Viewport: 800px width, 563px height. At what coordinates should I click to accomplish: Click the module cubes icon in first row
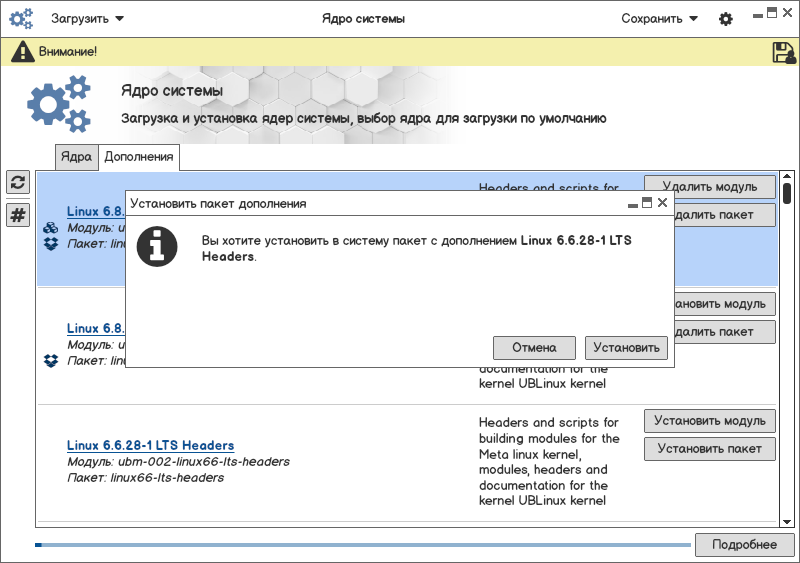(x=51, y=228)
